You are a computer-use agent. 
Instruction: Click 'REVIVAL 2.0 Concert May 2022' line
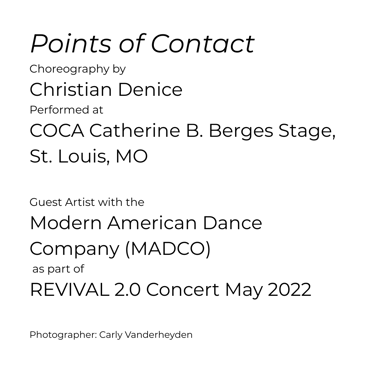(171, 289)
